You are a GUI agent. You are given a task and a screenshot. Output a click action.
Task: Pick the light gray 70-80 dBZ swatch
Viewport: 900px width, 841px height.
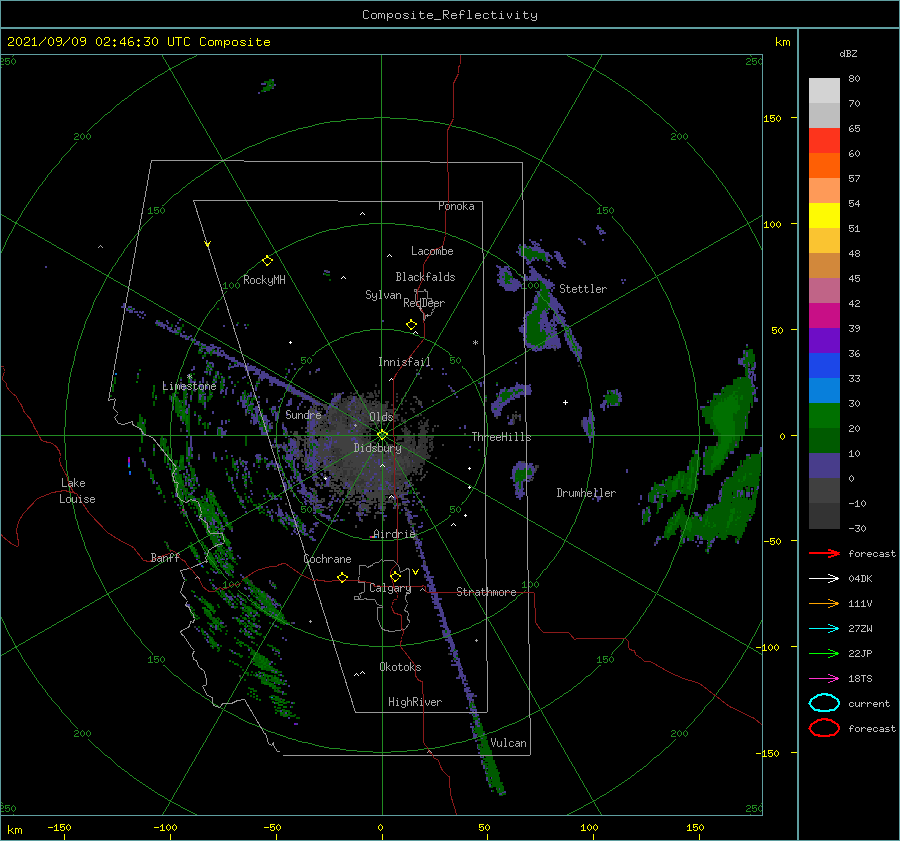click(x=824, y=91)
